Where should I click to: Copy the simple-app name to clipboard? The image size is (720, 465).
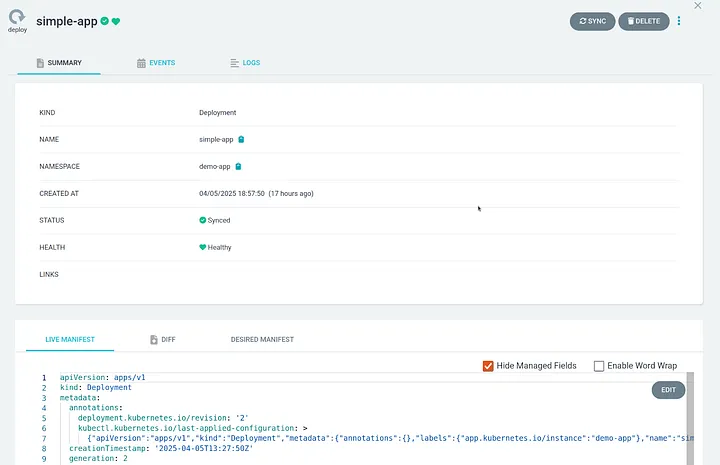(x=242, y=139)
